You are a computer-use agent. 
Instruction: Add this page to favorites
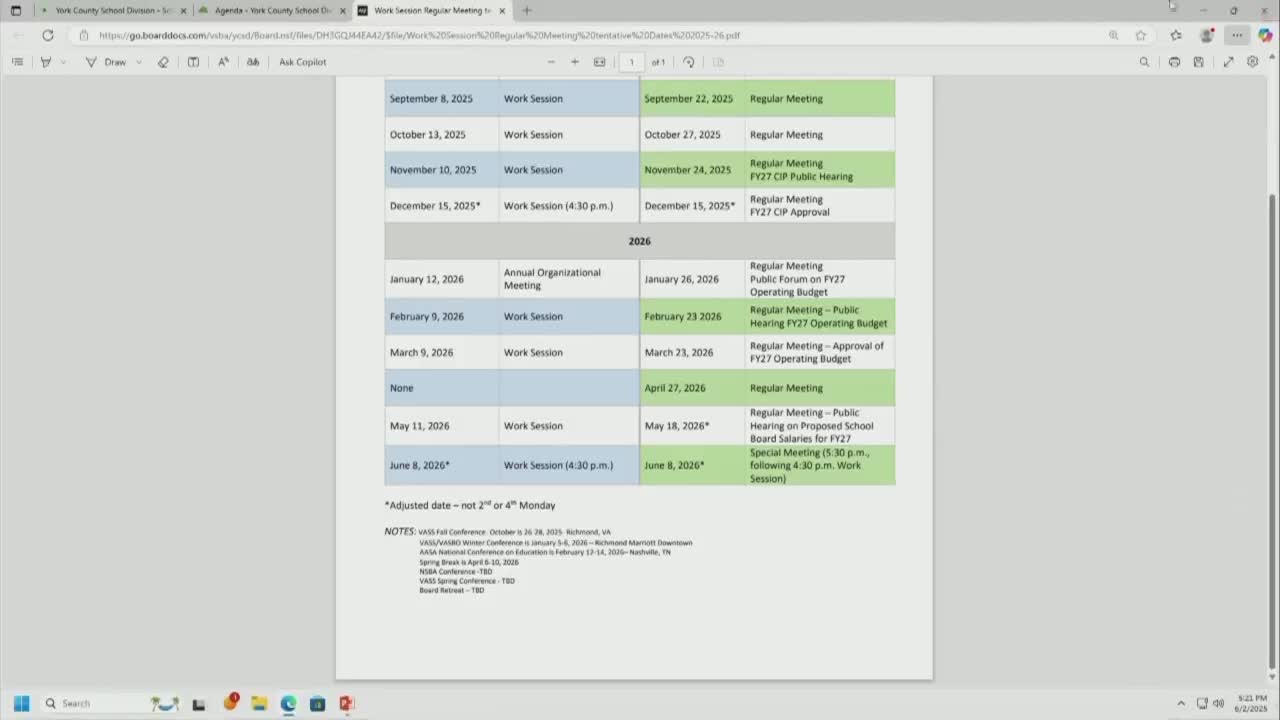coord(1141,35)
